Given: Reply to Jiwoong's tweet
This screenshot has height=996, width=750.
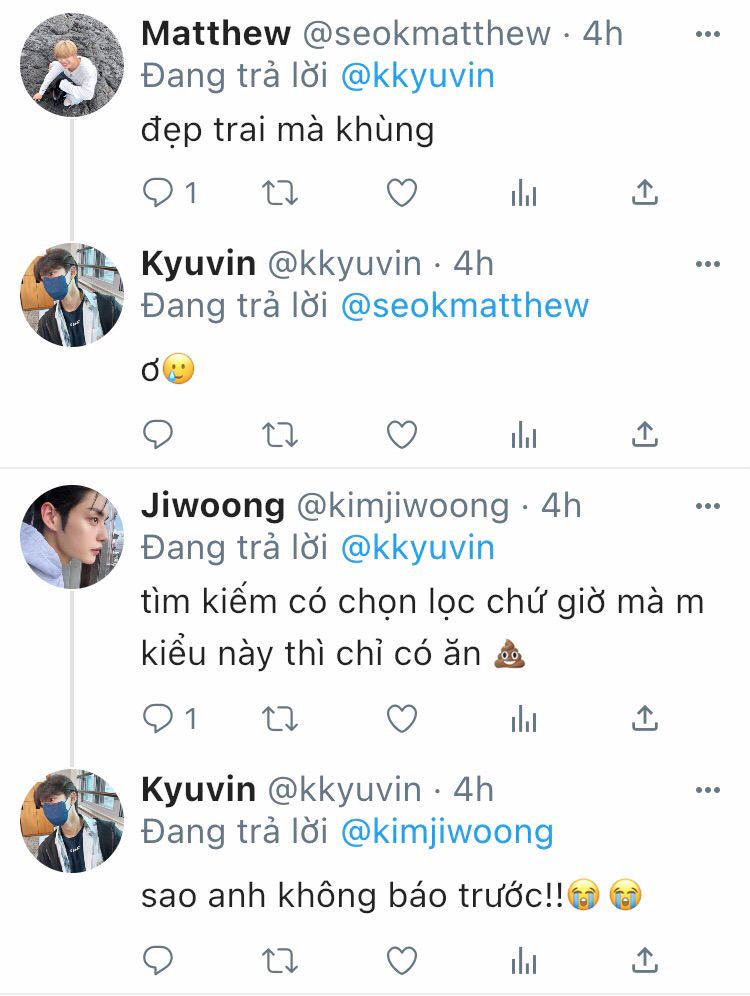Looking at the screenshot, I should (158, 718).
